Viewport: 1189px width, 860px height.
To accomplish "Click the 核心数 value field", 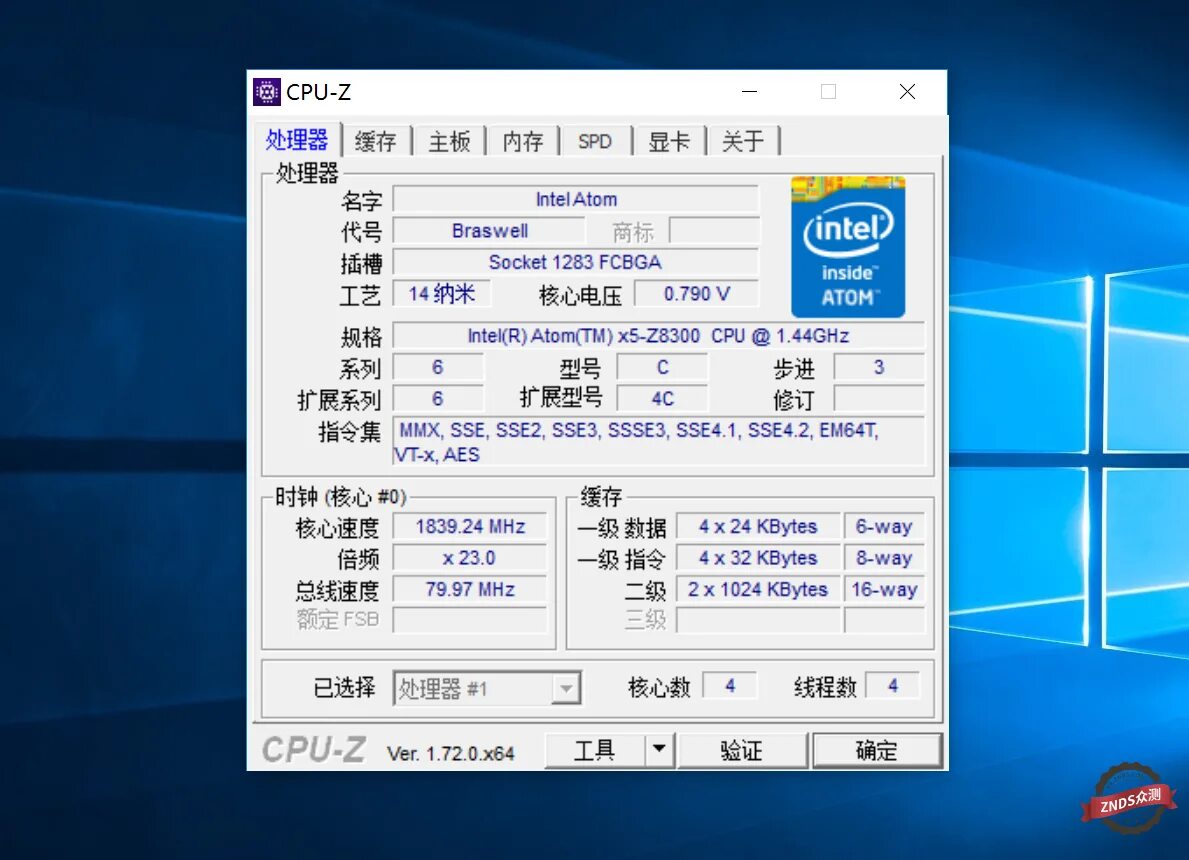I will tap(729, 686).
